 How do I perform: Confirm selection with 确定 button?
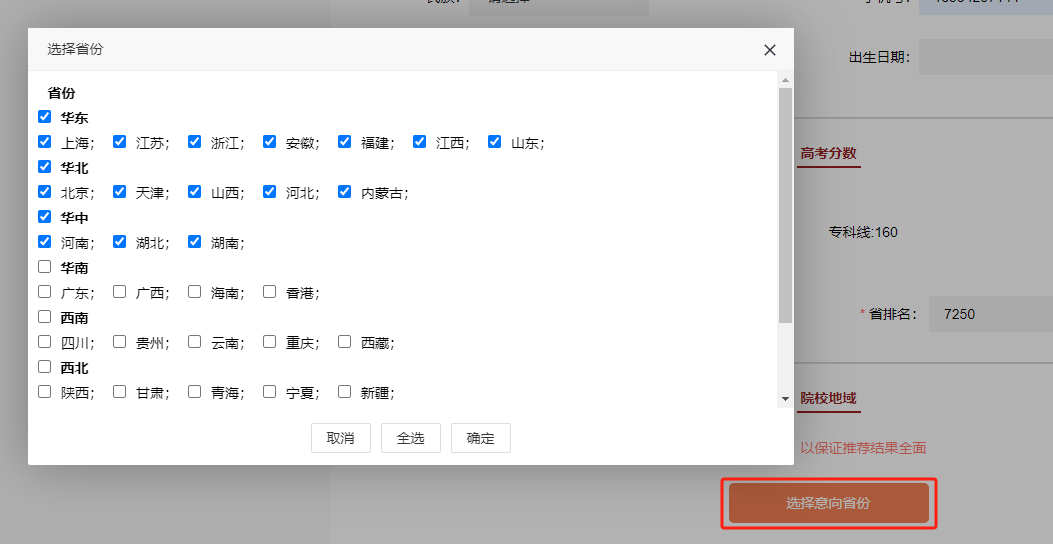point(481,438)
